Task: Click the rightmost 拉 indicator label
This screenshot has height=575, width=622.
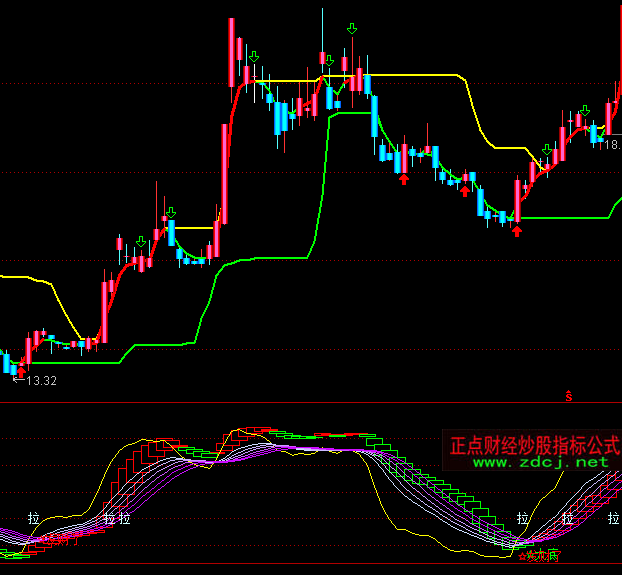Action: [610, 519]
